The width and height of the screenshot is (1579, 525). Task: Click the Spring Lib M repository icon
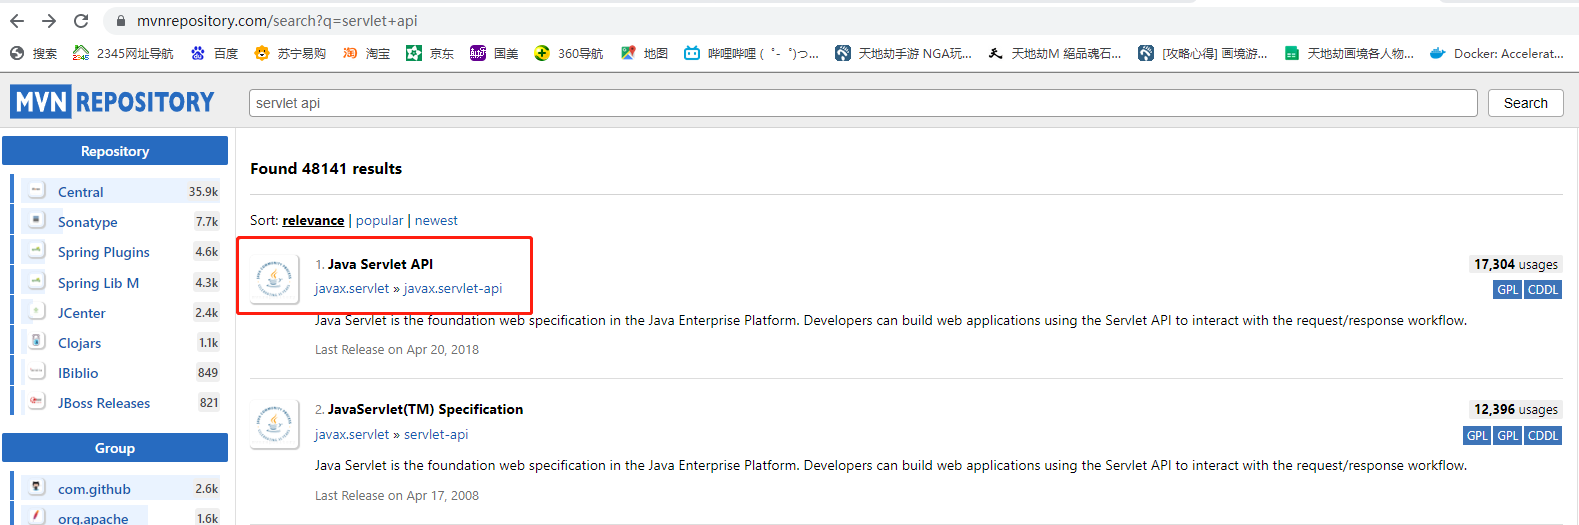pos(37,281)
